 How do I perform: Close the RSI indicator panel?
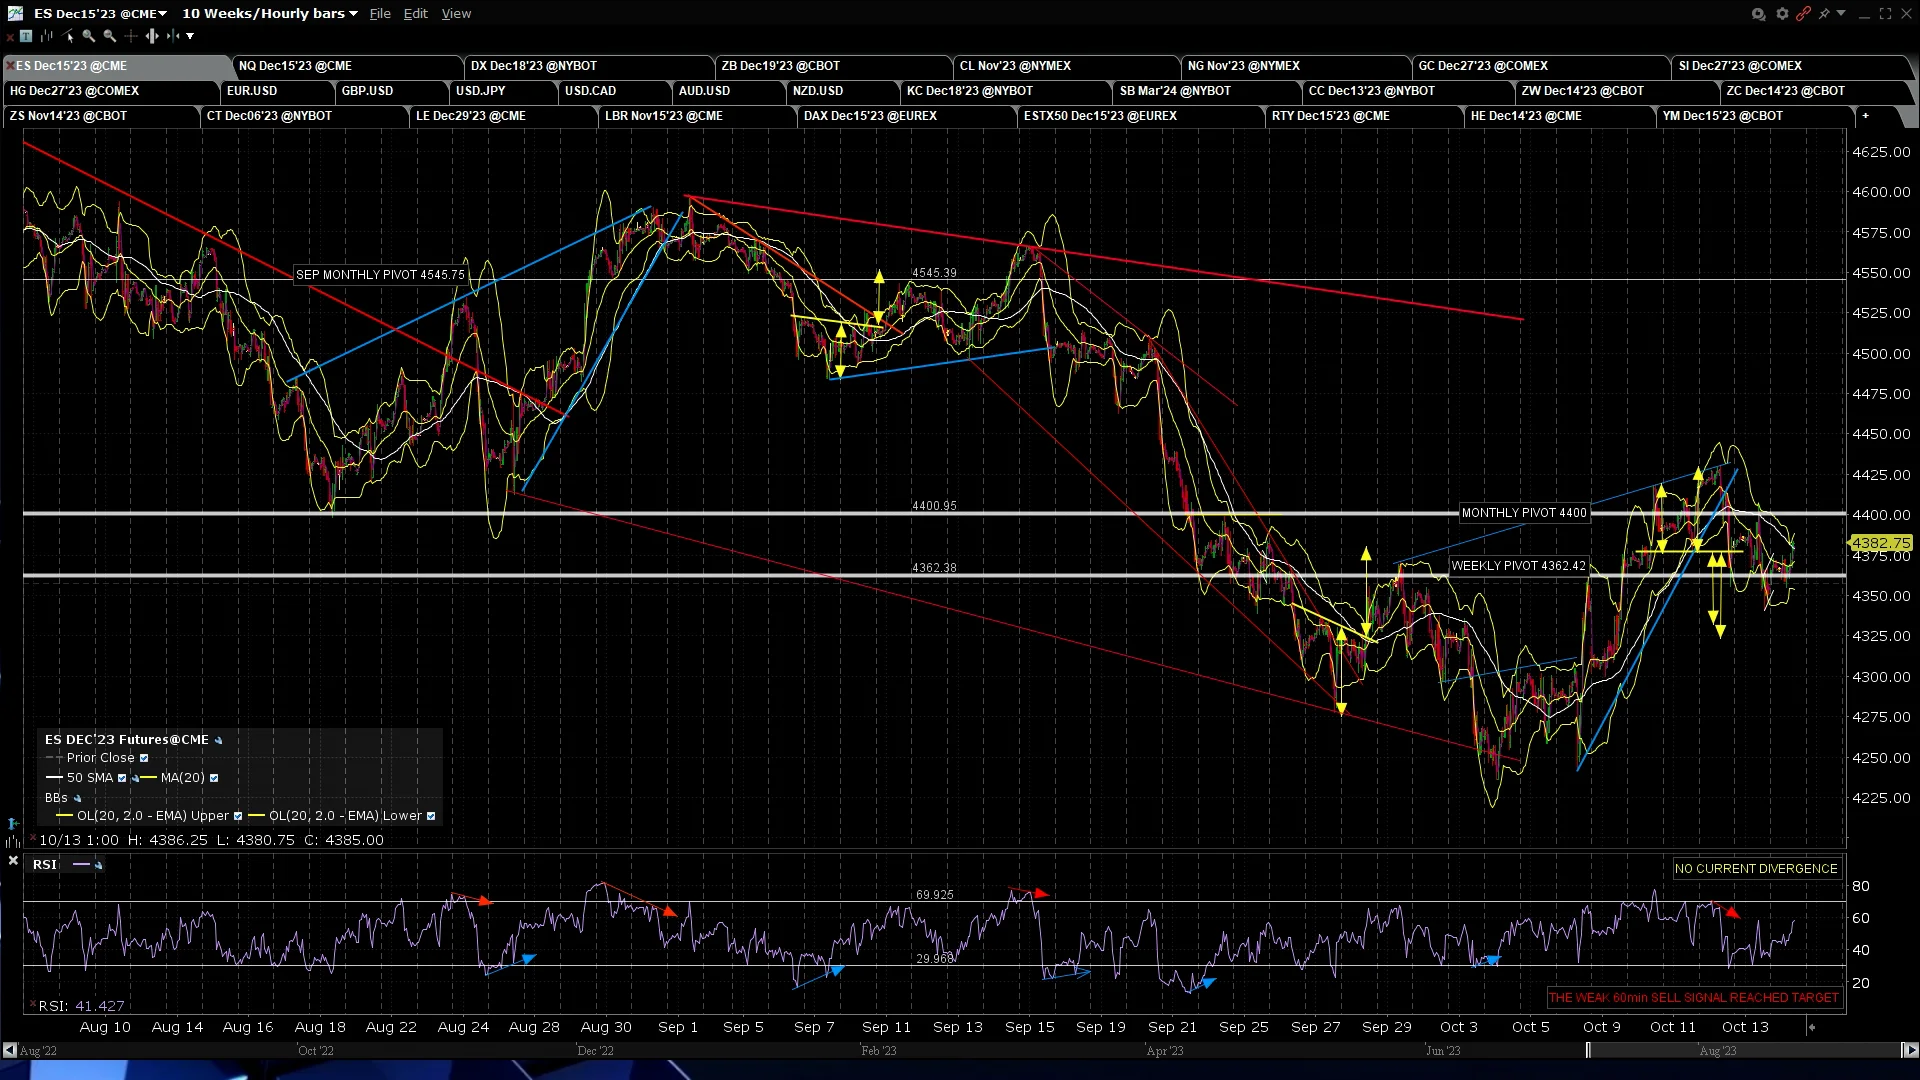(13, 860)
